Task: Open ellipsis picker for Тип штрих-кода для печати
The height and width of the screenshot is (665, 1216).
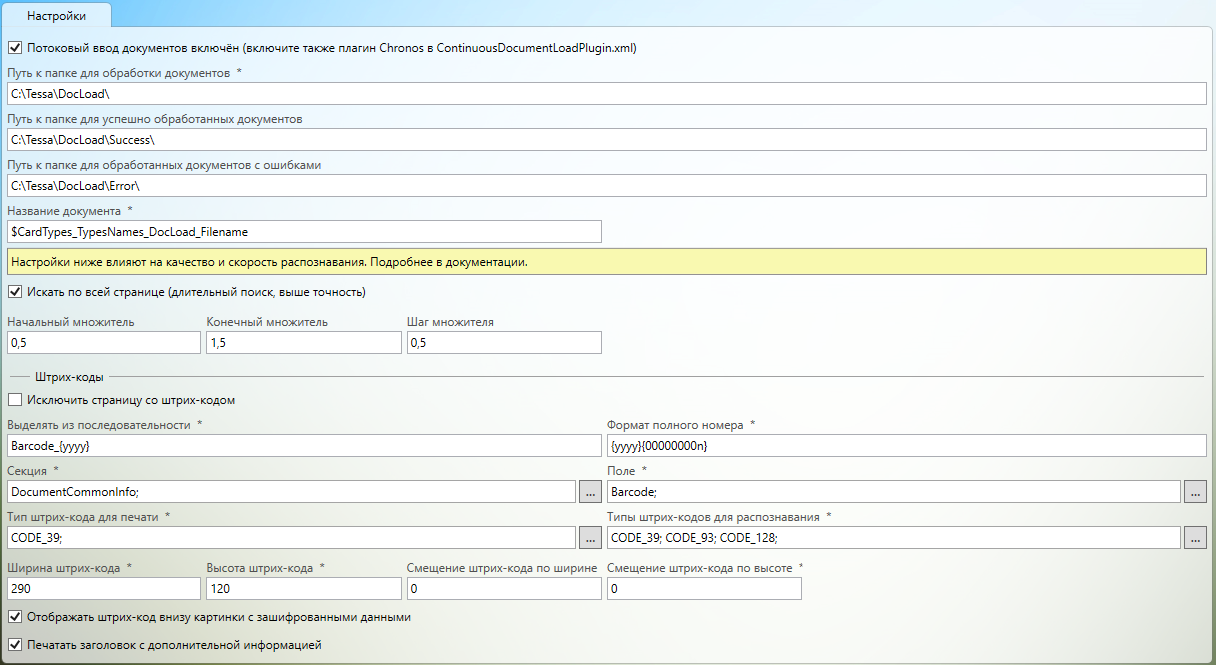Action: 590,538
